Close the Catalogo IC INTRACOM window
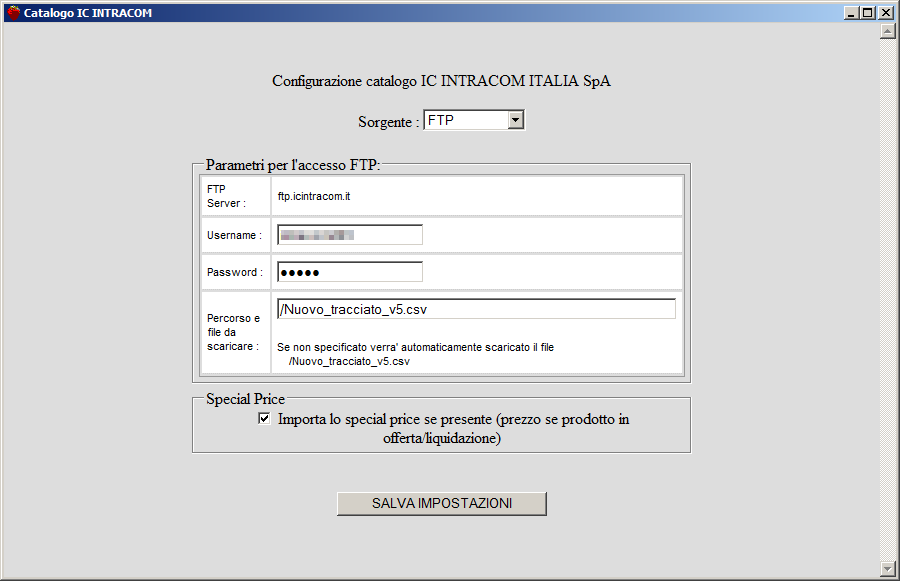The image size is (900, 581). click(886, 13)
